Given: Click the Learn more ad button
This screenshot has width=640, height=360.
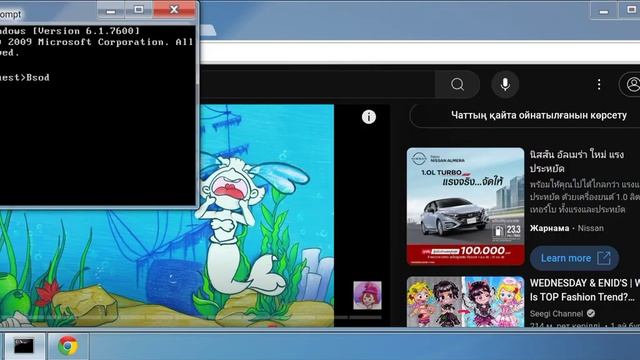Looking at the screenshot, I should [x=575, y=258].
